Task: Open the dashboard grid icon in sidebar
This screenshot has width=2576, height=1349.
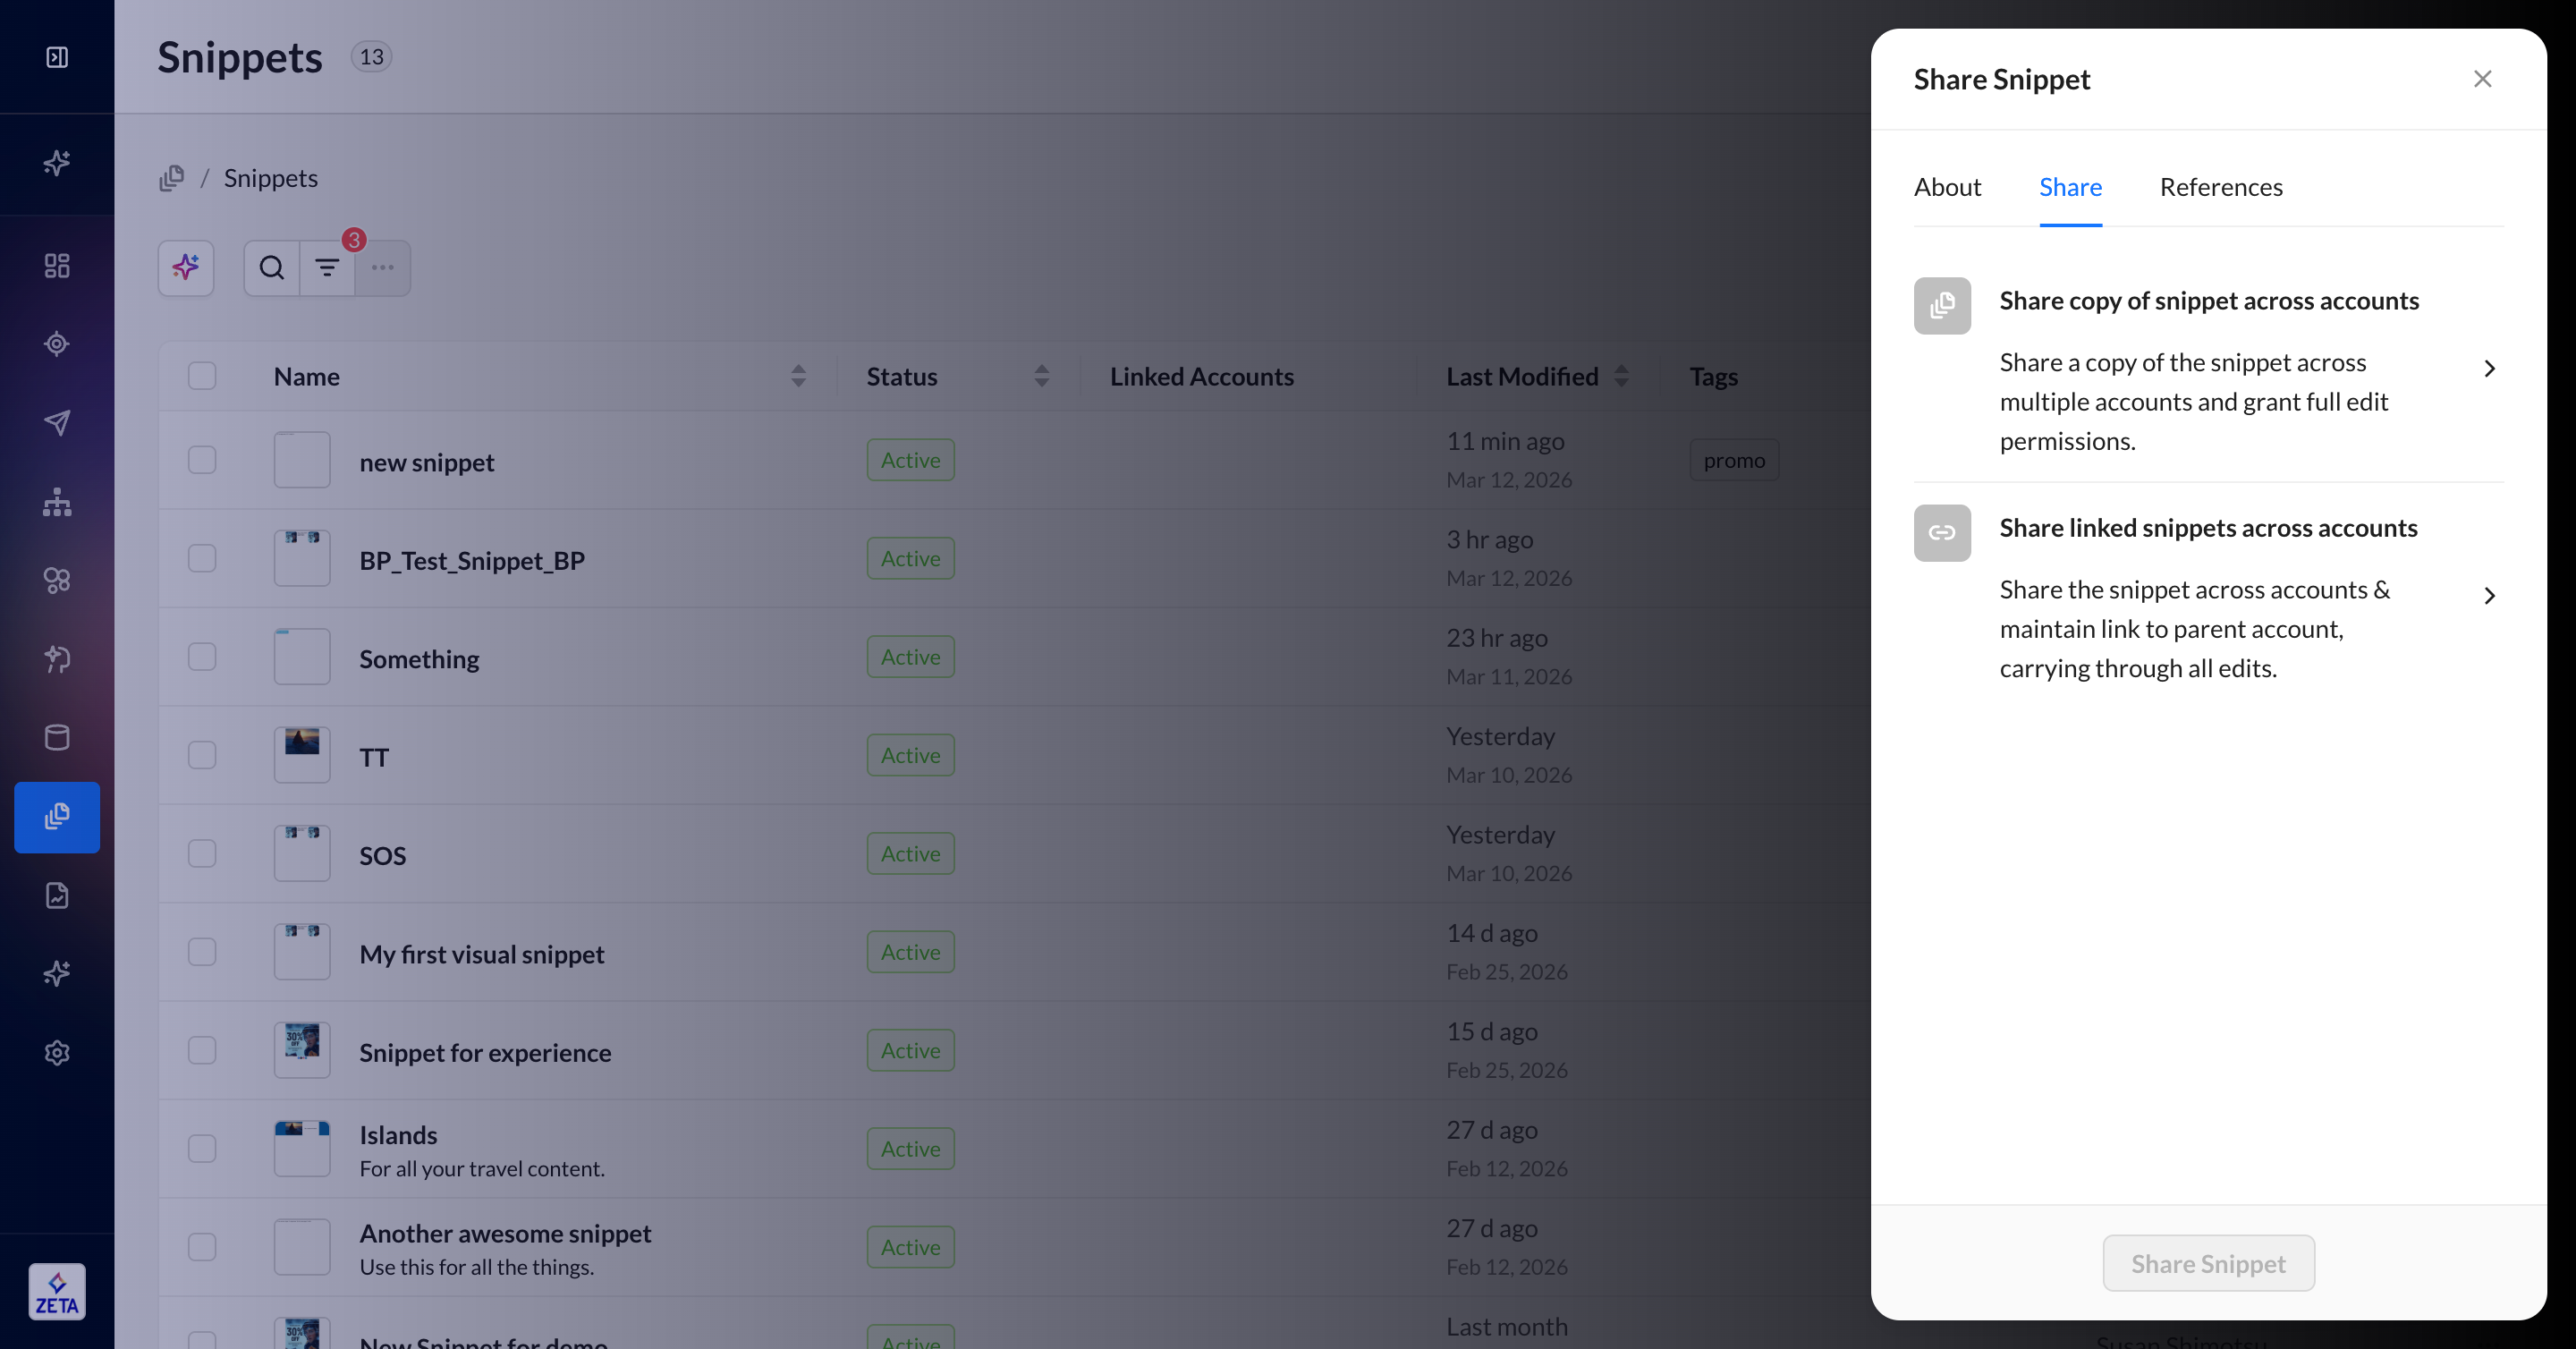Action: tap(57, 265)
